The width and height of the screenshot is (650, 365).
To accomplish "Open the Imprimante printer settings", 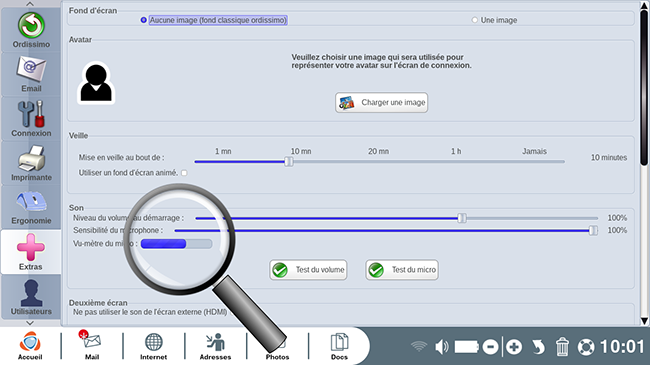I will [31, 163].
